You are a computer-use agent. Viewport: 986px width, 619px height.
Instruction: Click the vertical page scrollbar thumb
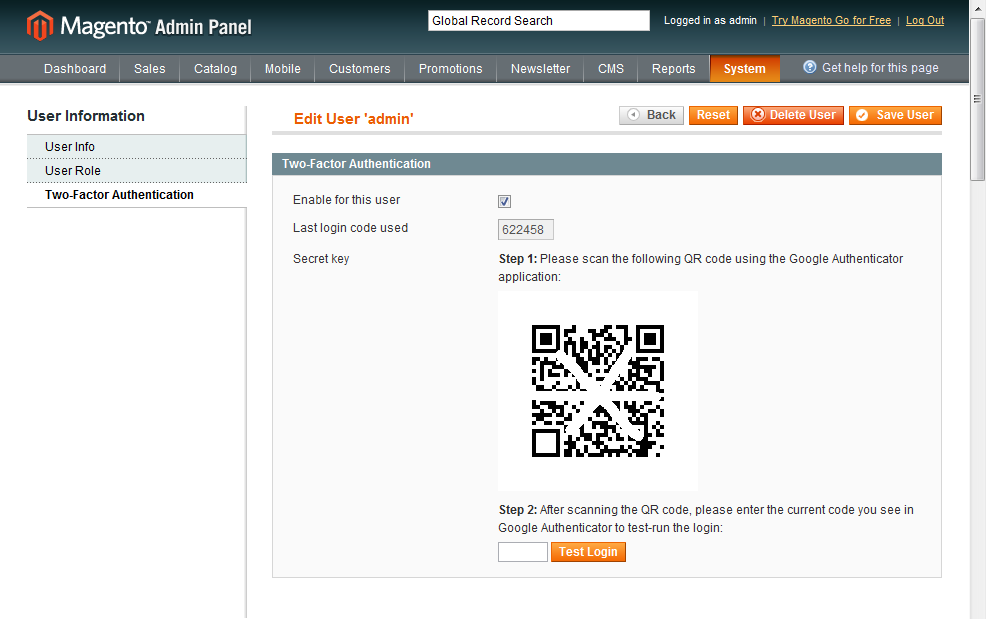click(x=977, y=99)
